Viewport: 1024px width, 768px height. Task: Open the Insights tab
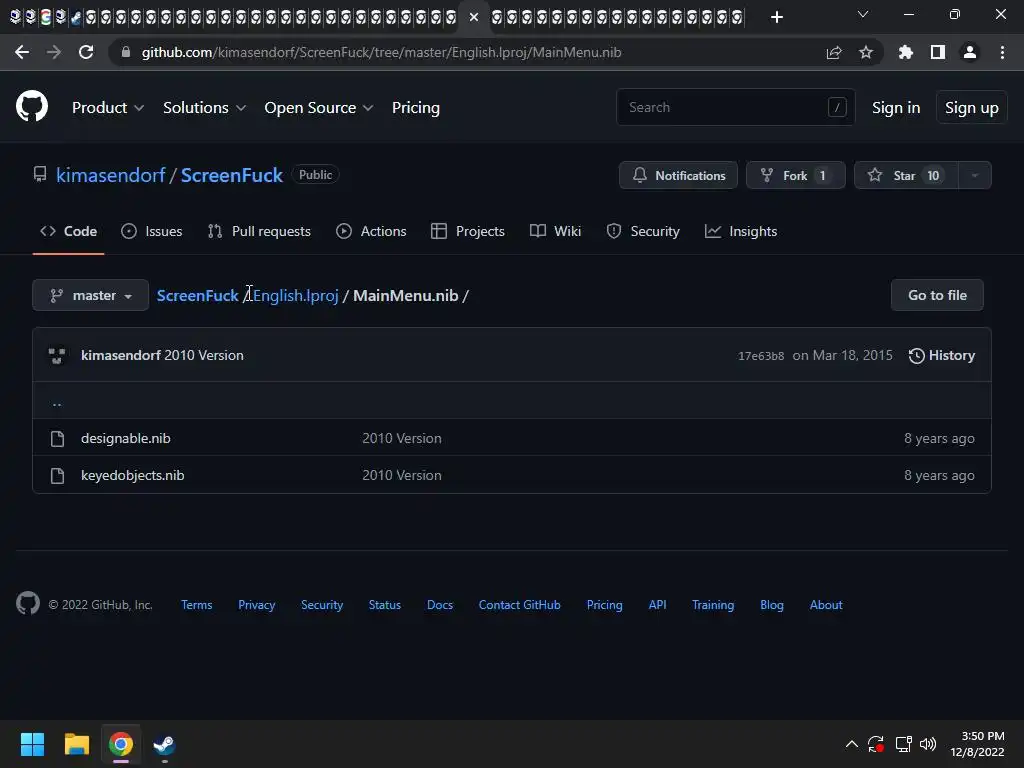pos(741,231)
